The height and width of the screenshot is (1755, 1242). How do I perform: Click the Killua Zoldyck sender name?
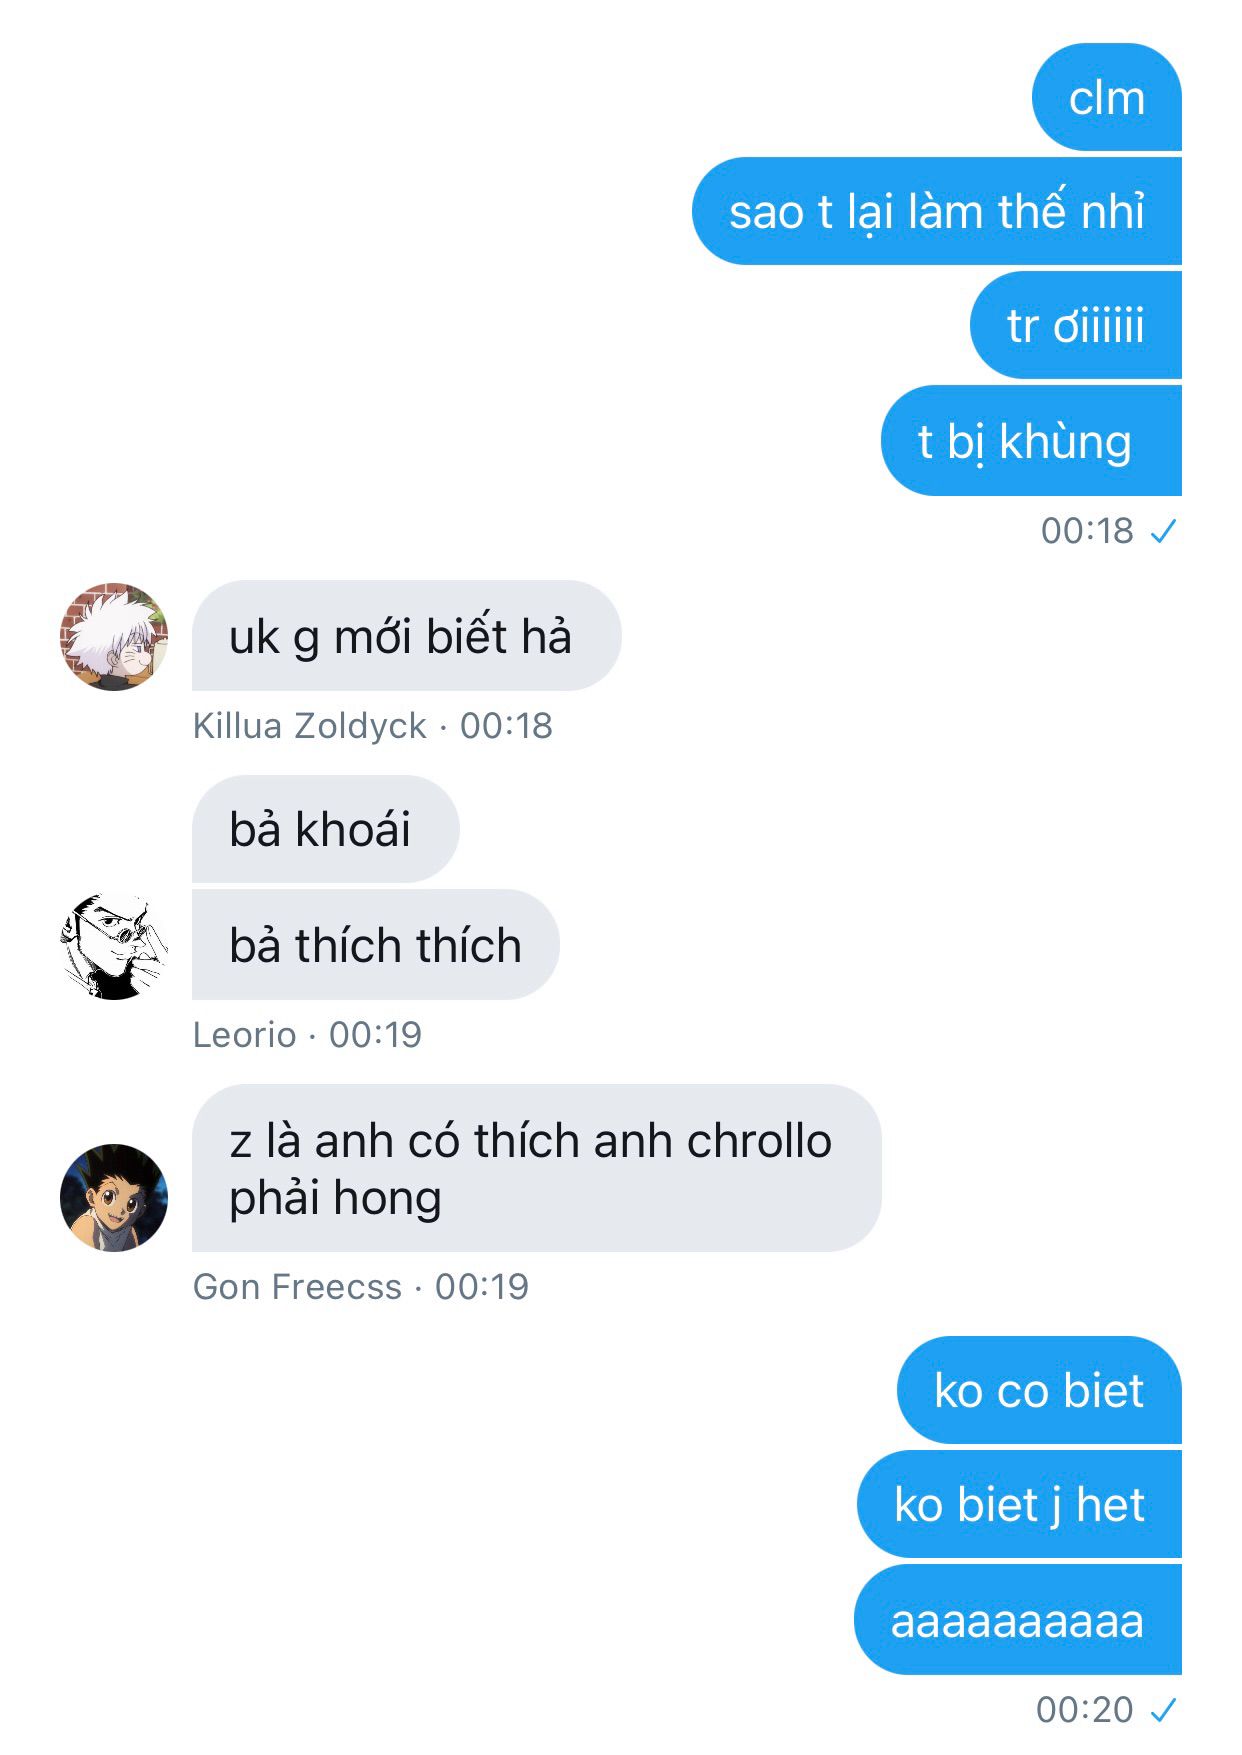[x=310, y=726]
